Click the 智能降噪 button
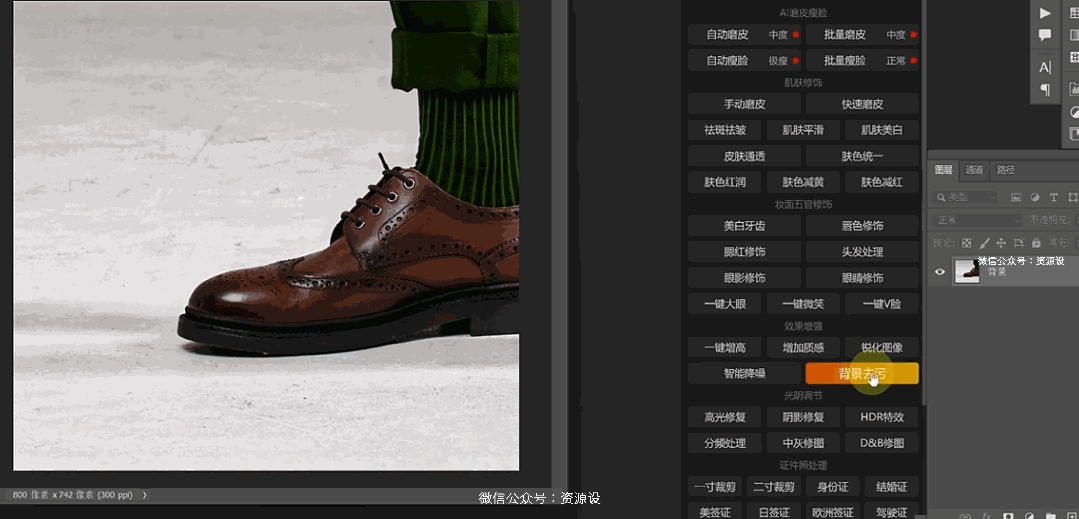 click(x=745, y=374)
